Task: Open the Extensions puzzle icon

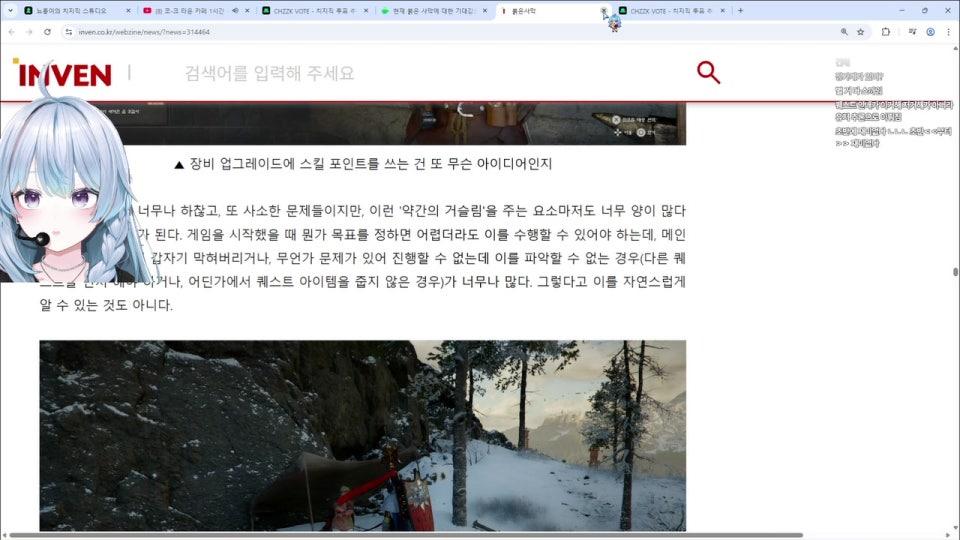Action: 886,32
